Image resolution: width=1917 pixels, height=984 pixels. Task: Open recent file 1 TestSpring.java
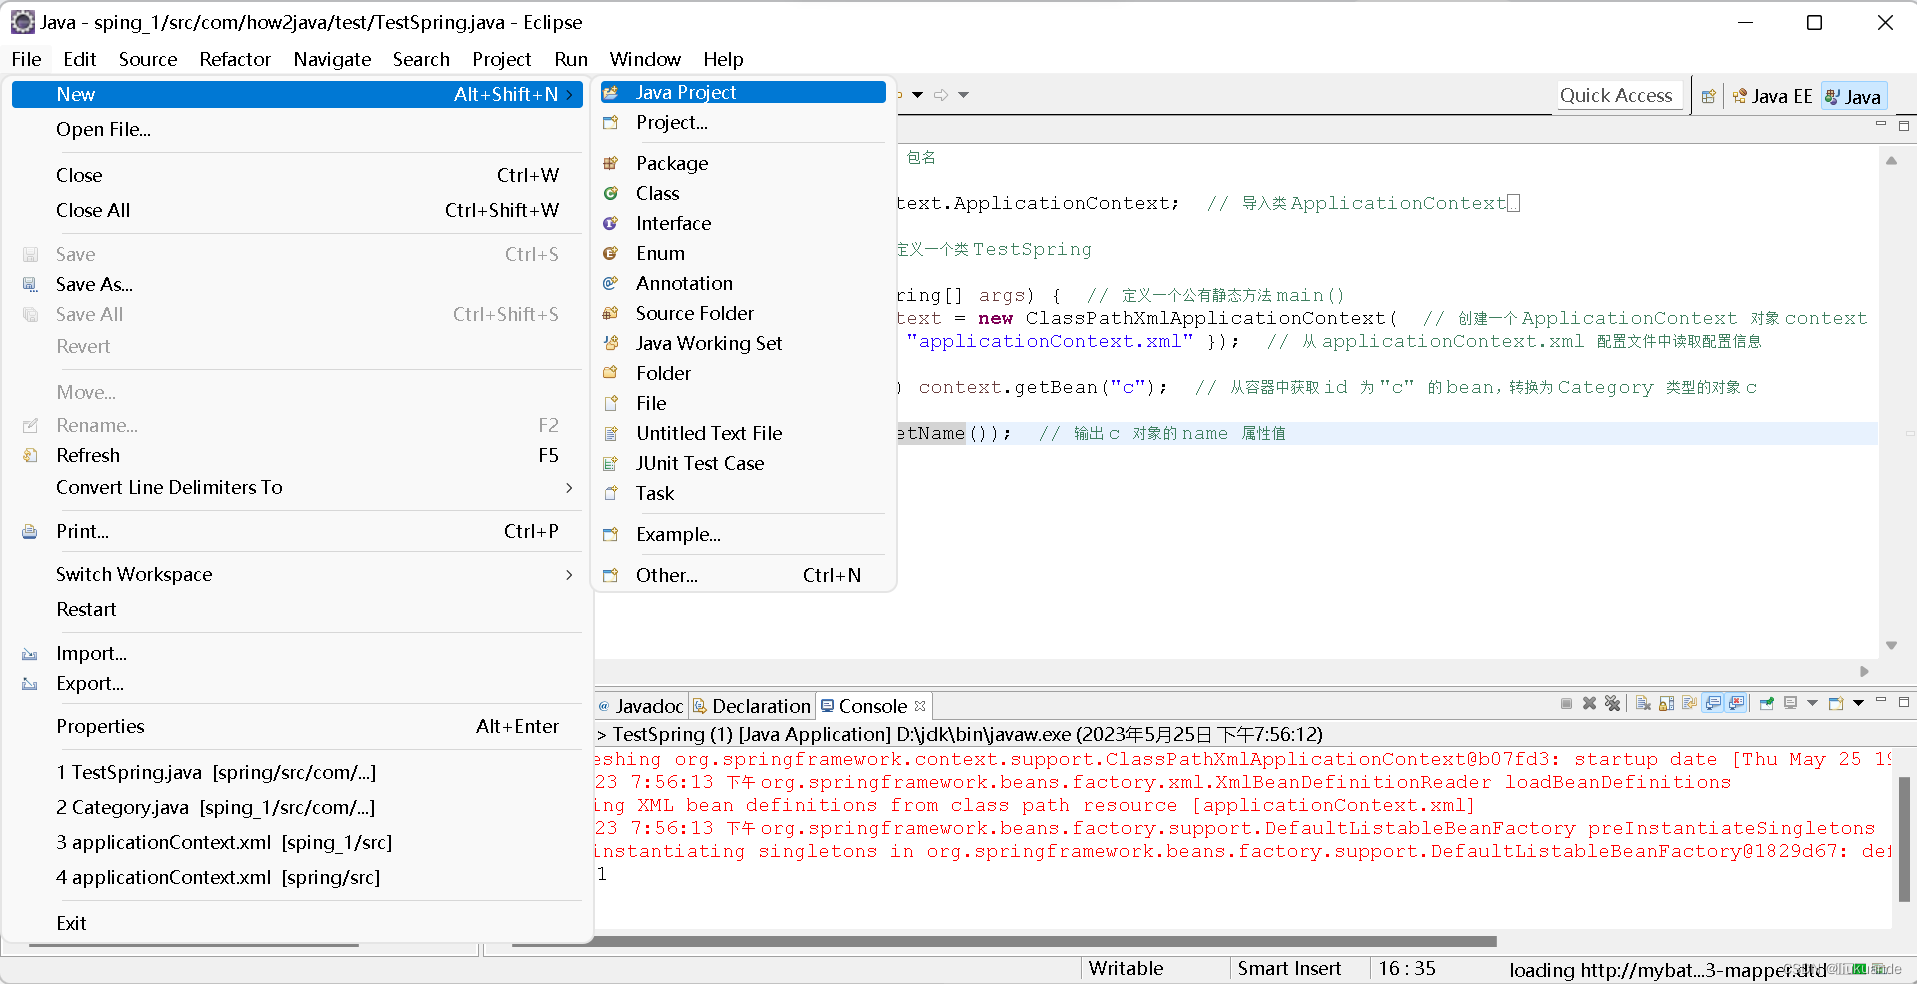296,772
